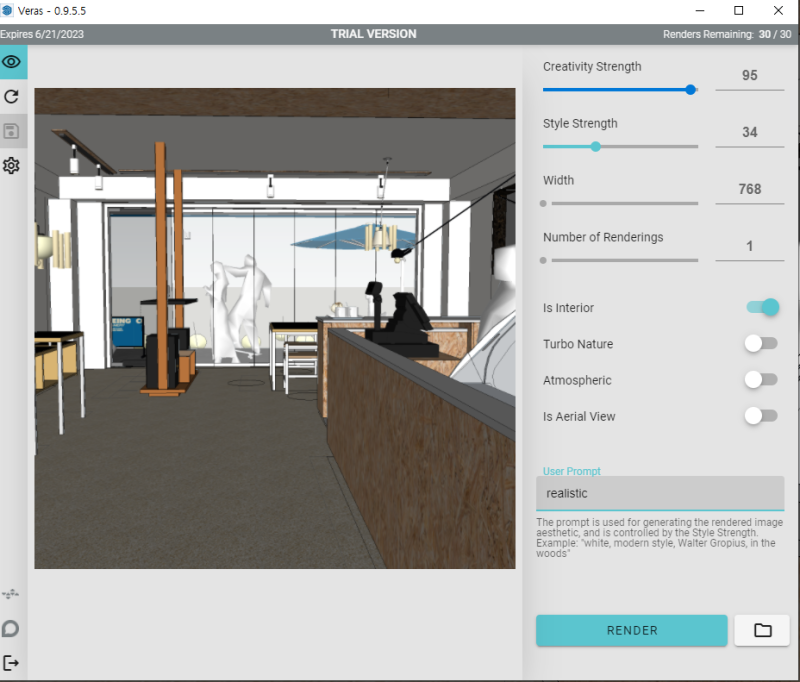Click the TRIAL VERSION banner text

[x=373, y=34]
